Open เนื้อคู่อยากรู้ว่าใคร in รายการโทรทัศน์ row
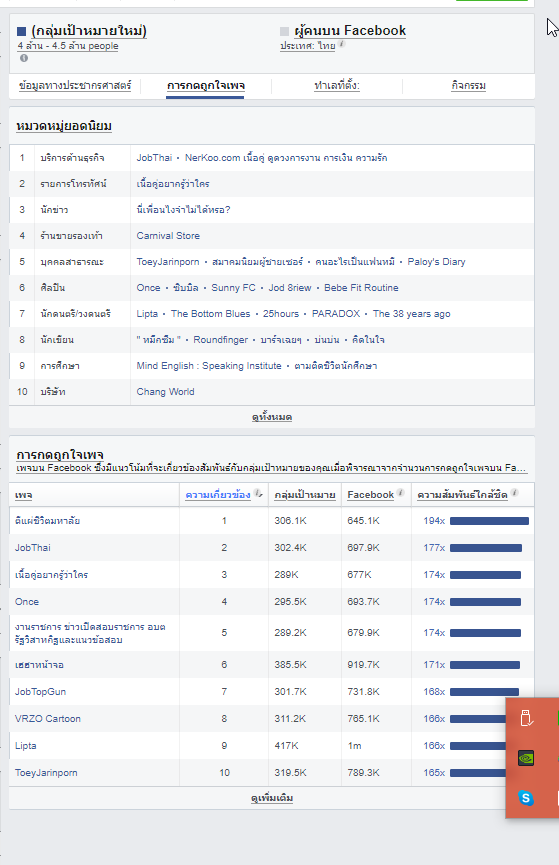 click(173, 184)
